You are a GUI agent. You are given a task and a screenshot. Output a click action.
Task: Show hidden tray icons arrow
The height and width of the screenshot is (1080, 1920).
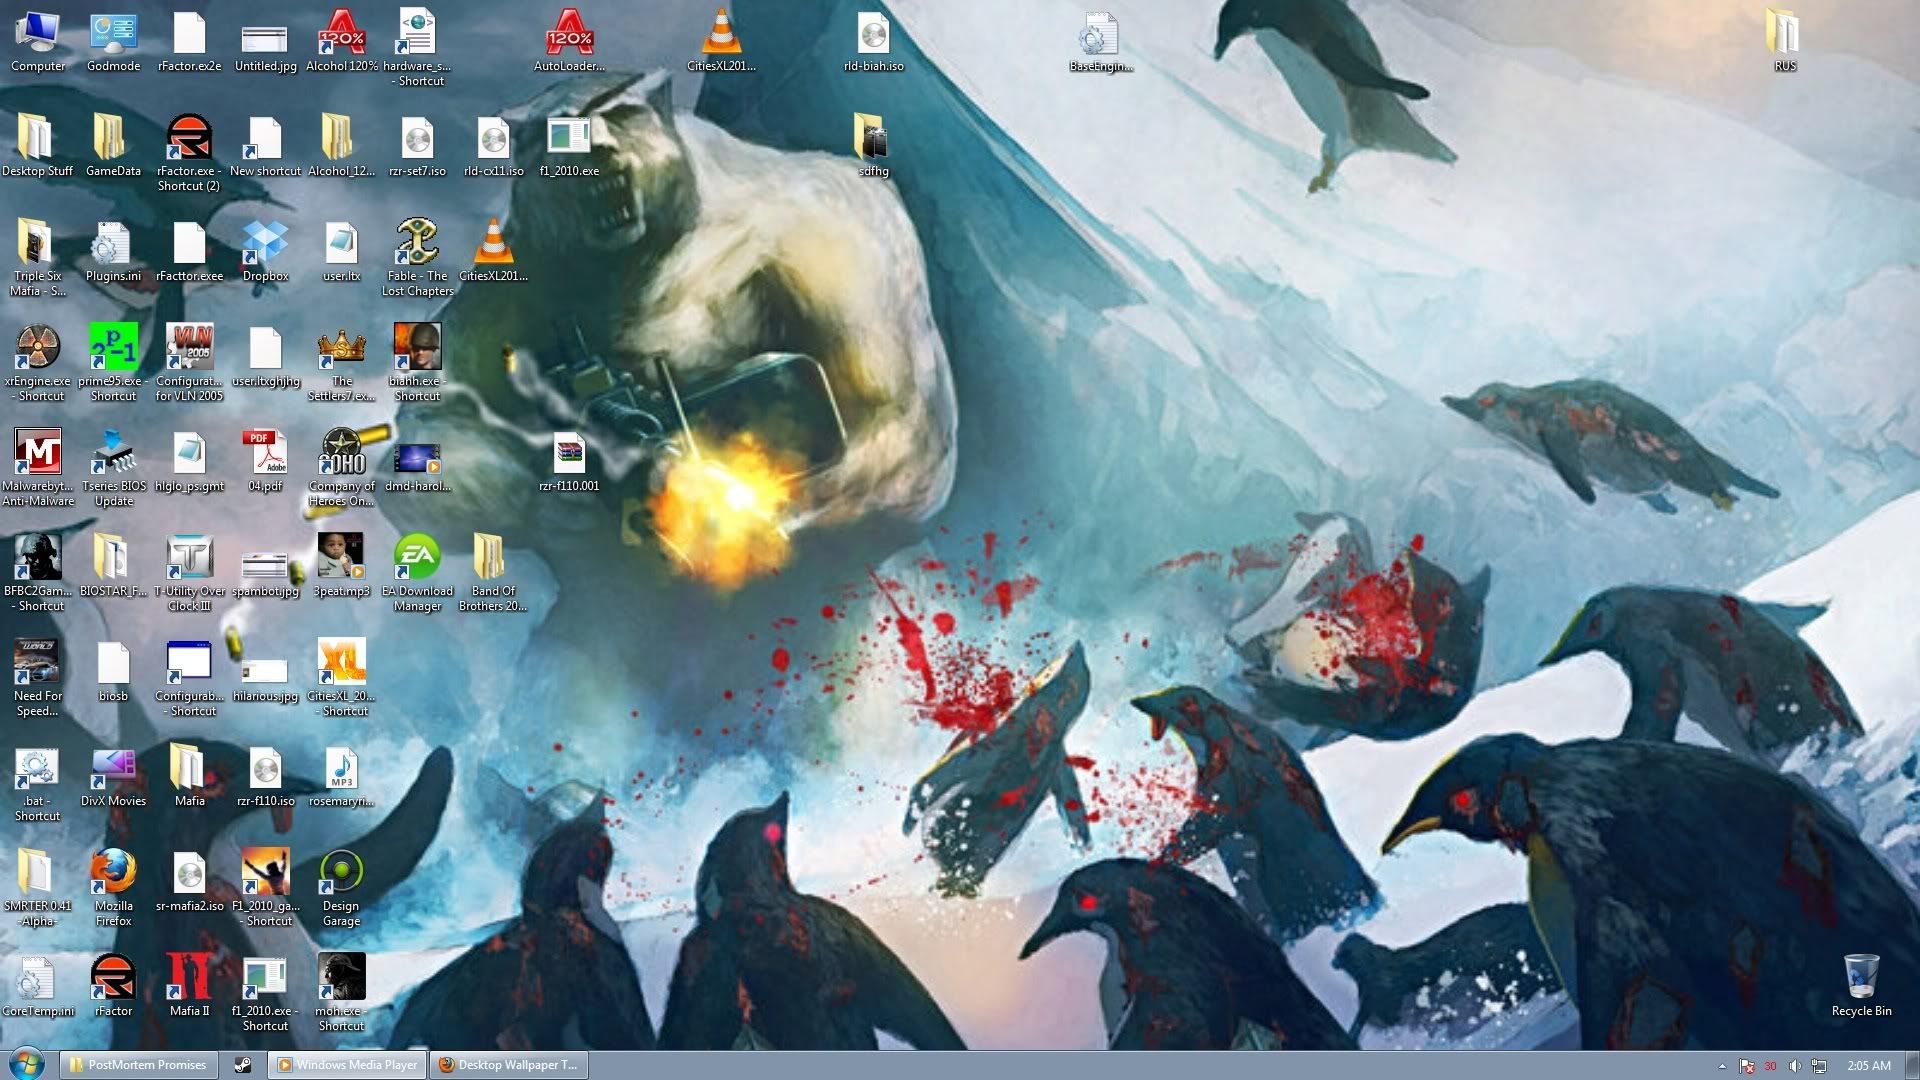(x=1722, y=1066)
